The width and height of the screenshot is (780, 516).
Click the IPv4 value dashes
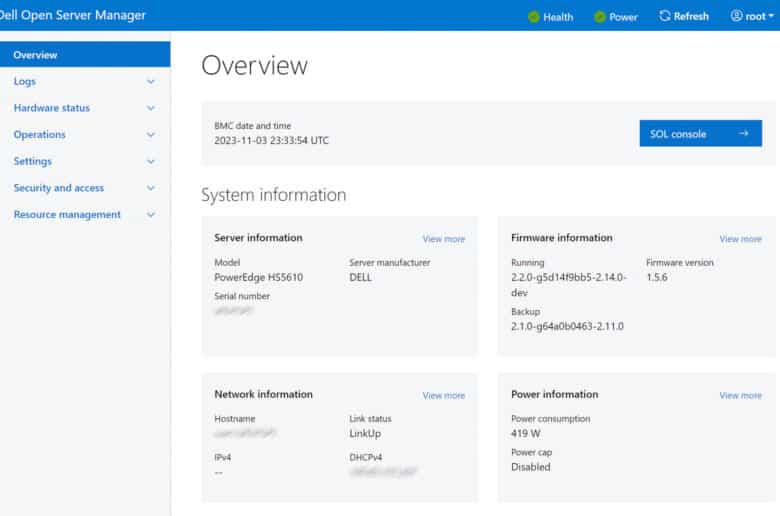pos(219,472)
